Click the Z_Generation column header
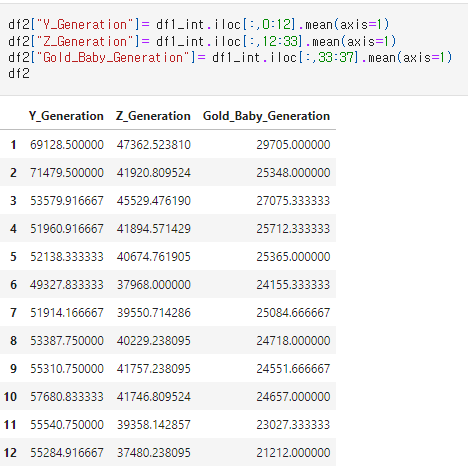The image size is (468, 472). [153, 116]
